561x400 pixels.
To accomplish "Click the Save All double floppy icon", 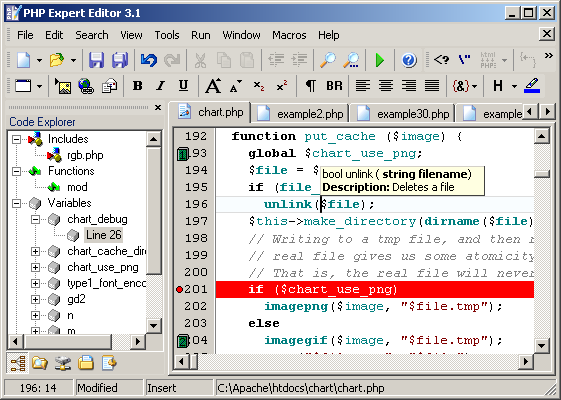I will pyautogui.click(x=120, y=60).
